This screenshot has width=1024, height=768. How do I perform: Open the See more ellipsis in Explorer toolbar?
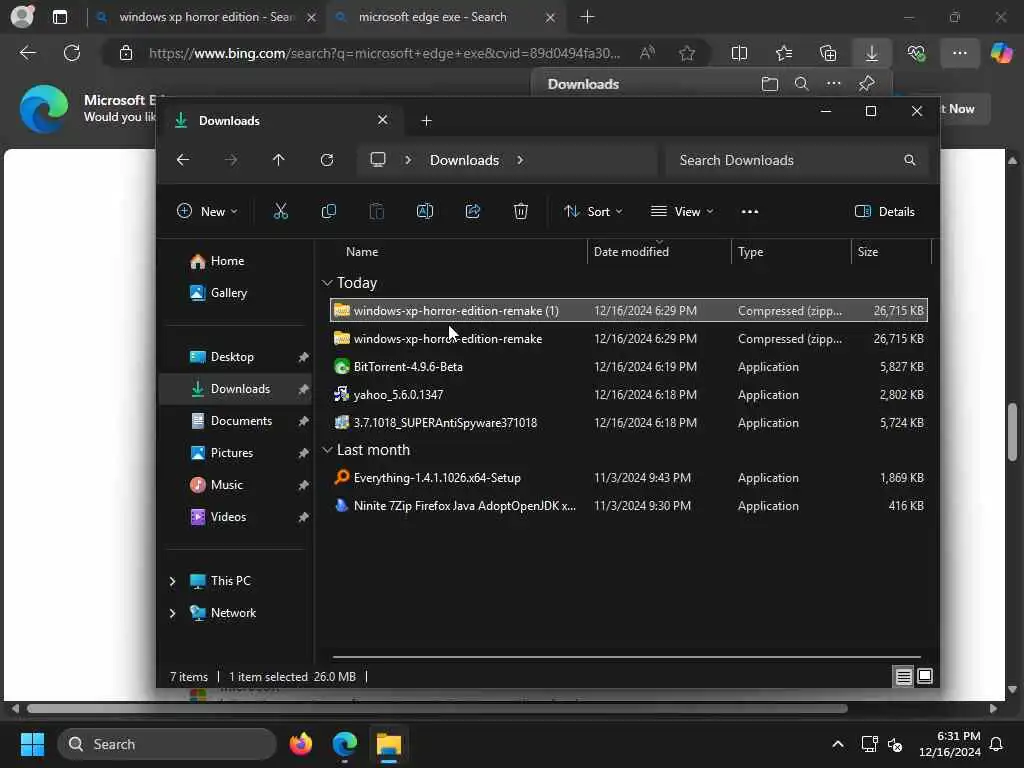click(x=750, y=212)
